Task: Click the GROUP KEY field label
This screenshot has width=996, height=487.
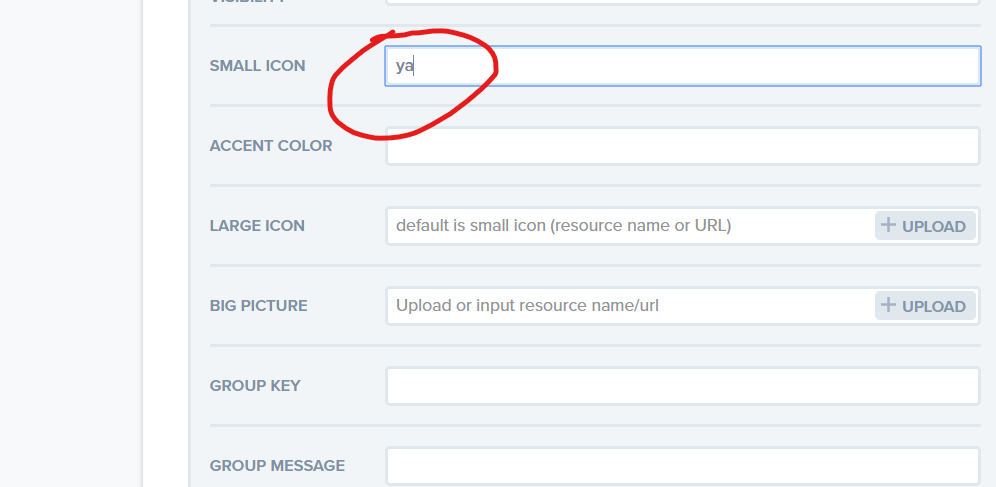Action: 254,386
